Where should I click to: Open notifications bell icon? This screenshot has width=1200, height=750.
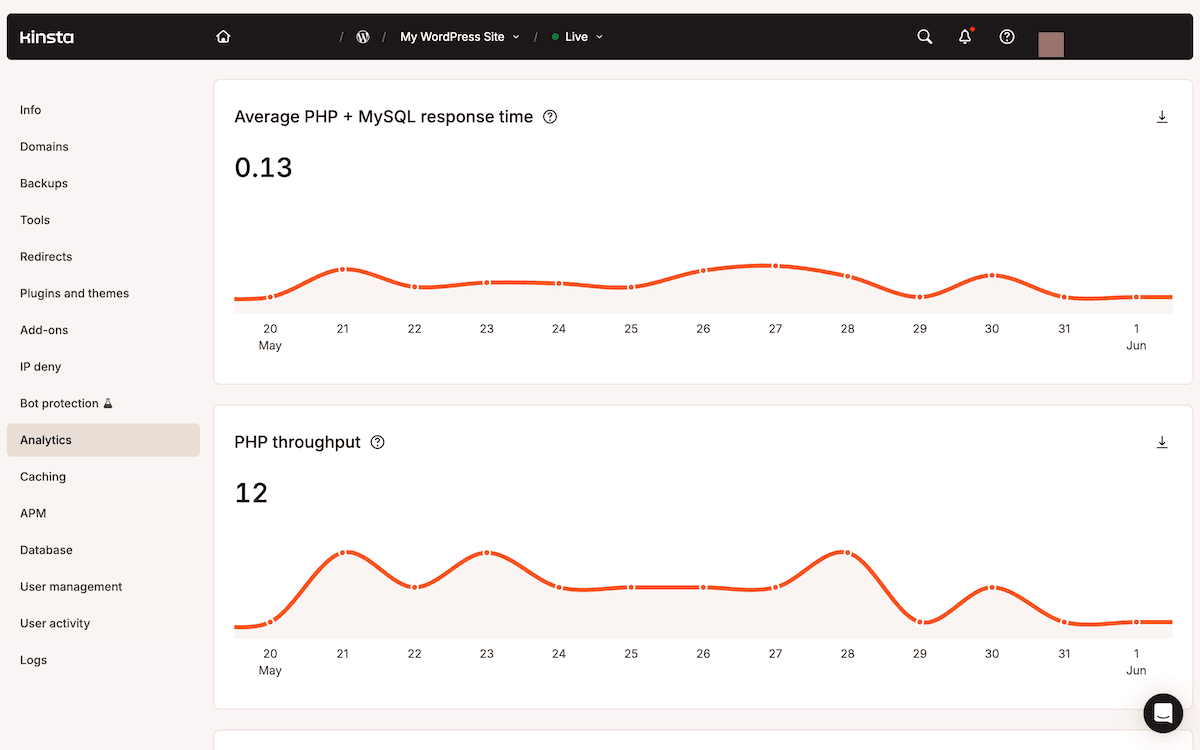pos(965,37)
